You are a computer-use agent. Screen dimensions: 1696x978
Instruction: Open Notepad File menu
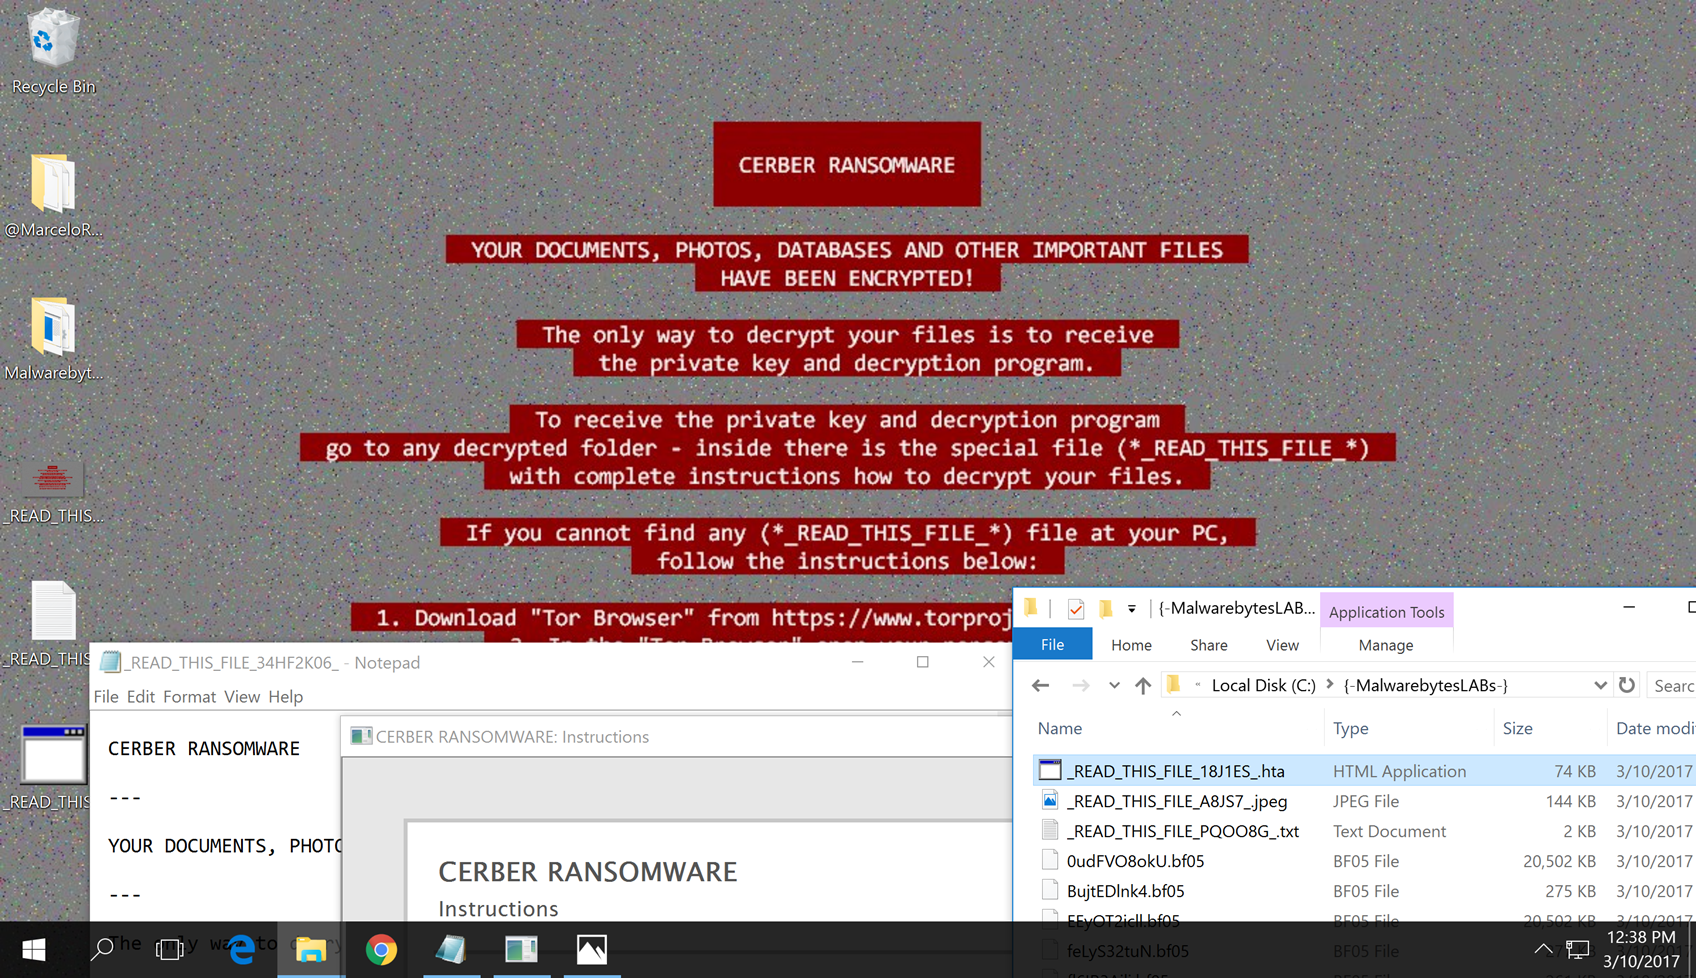tap(106, 697)
